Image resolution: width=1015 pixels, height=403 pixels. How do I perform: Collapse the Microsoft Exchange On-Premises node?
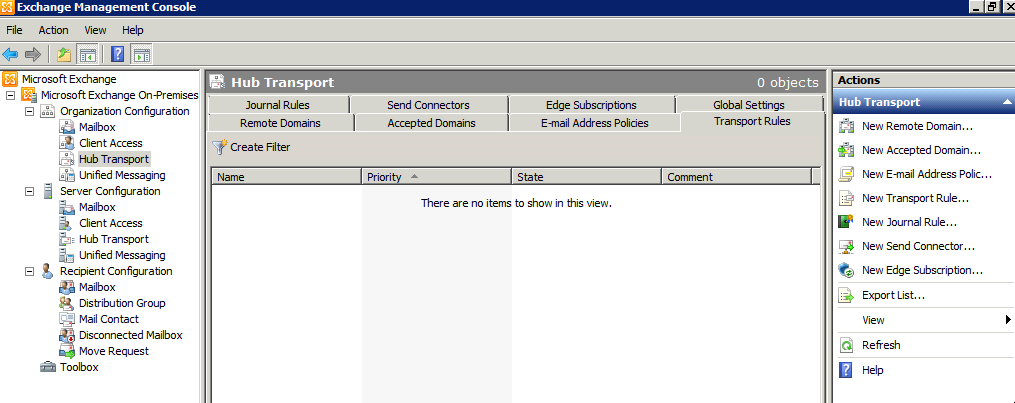click(10, 95)
